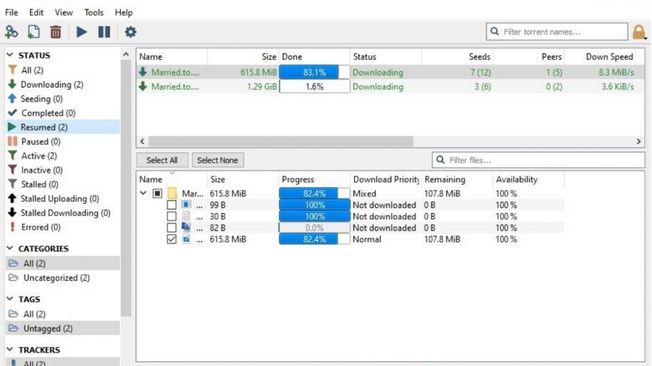Image resolution: width=652 pixels, height=366 pixels.
Task: Click the red Delete torrent trash icon
Action: (56, 32)
